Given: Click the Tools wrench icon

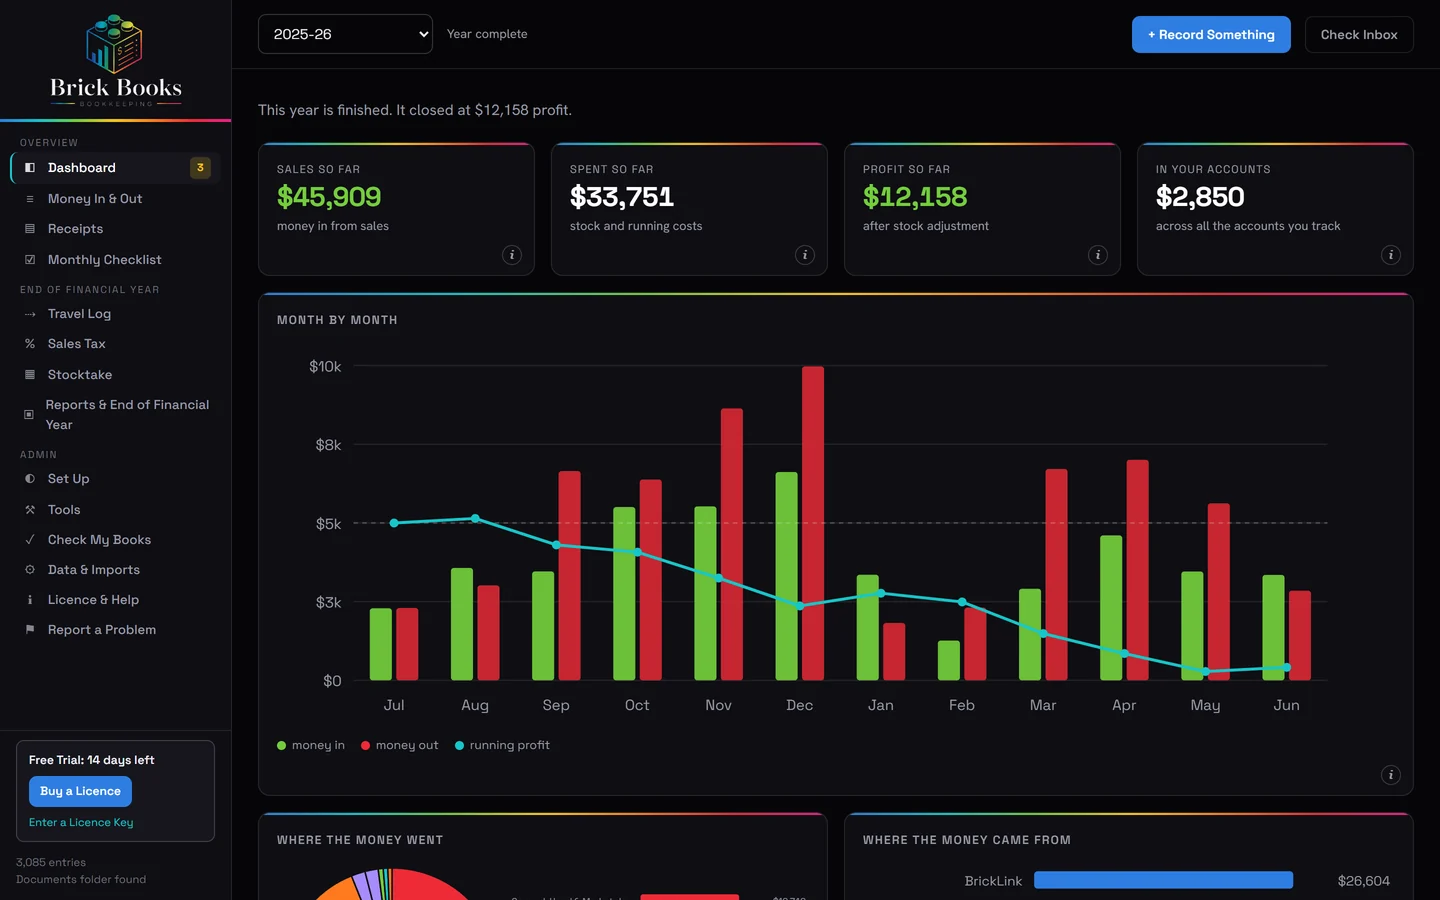Looking at the screenshot, I should pos(30,510).
